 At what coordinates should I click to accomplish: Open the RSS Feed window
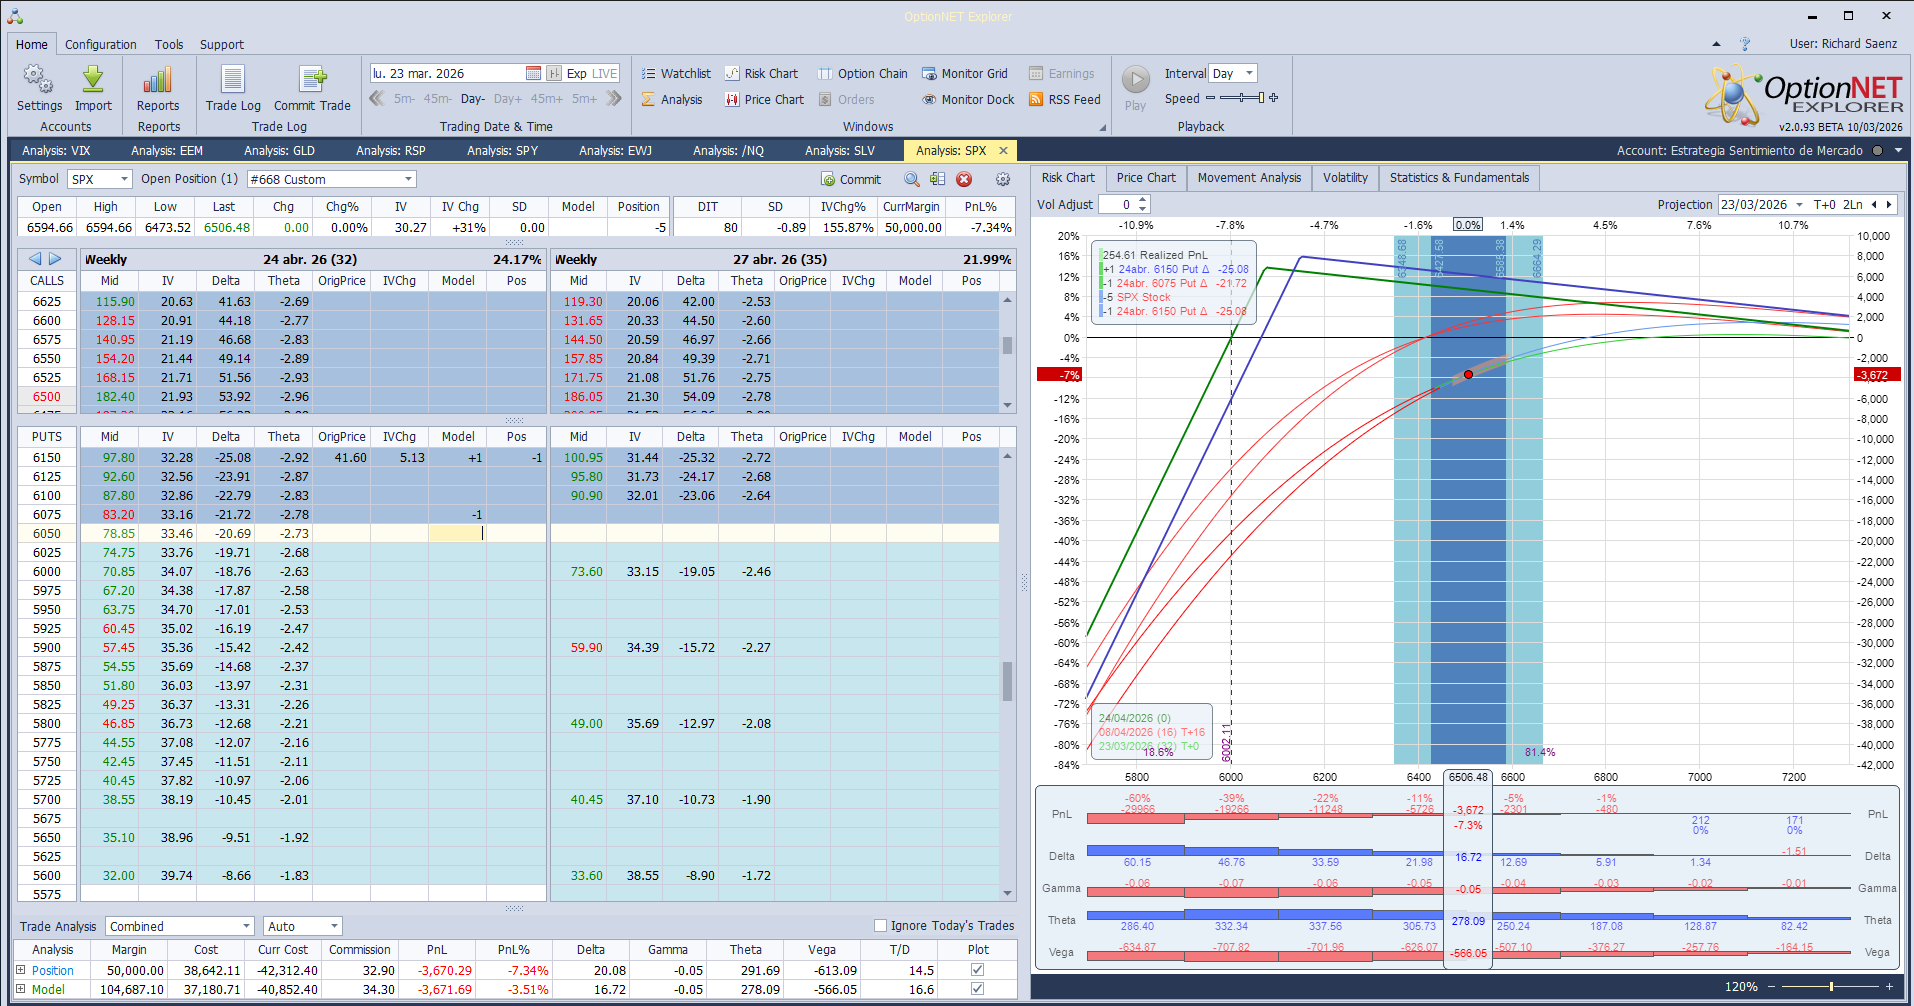click(1065, 99)
